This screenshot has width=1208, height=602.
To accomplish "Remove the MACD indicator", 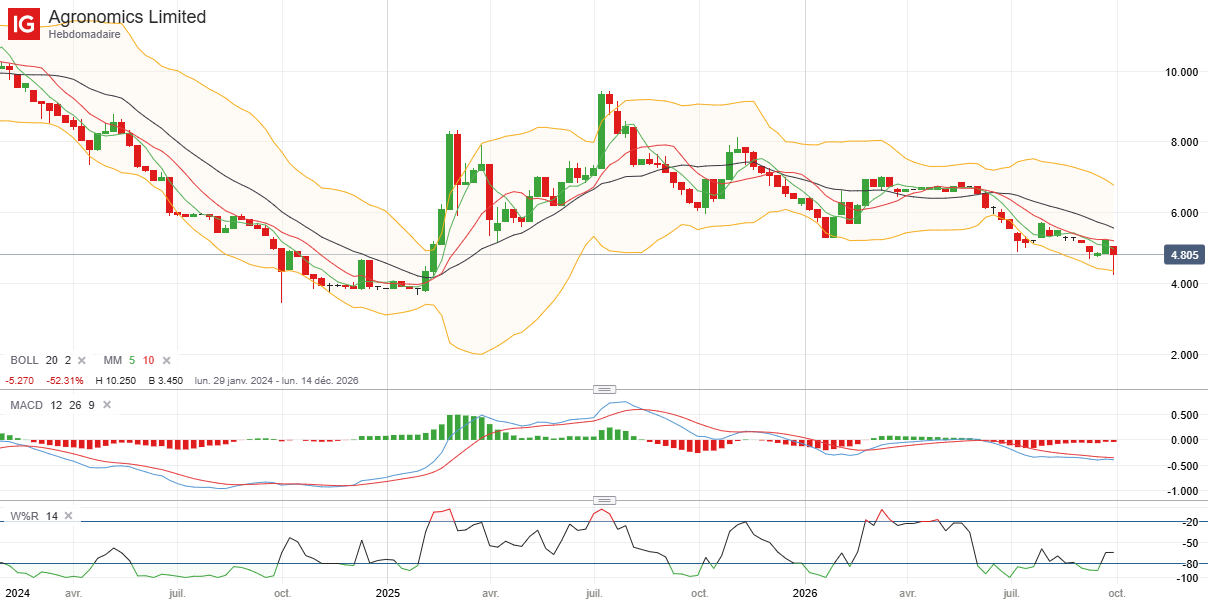I will pos(105,405).
